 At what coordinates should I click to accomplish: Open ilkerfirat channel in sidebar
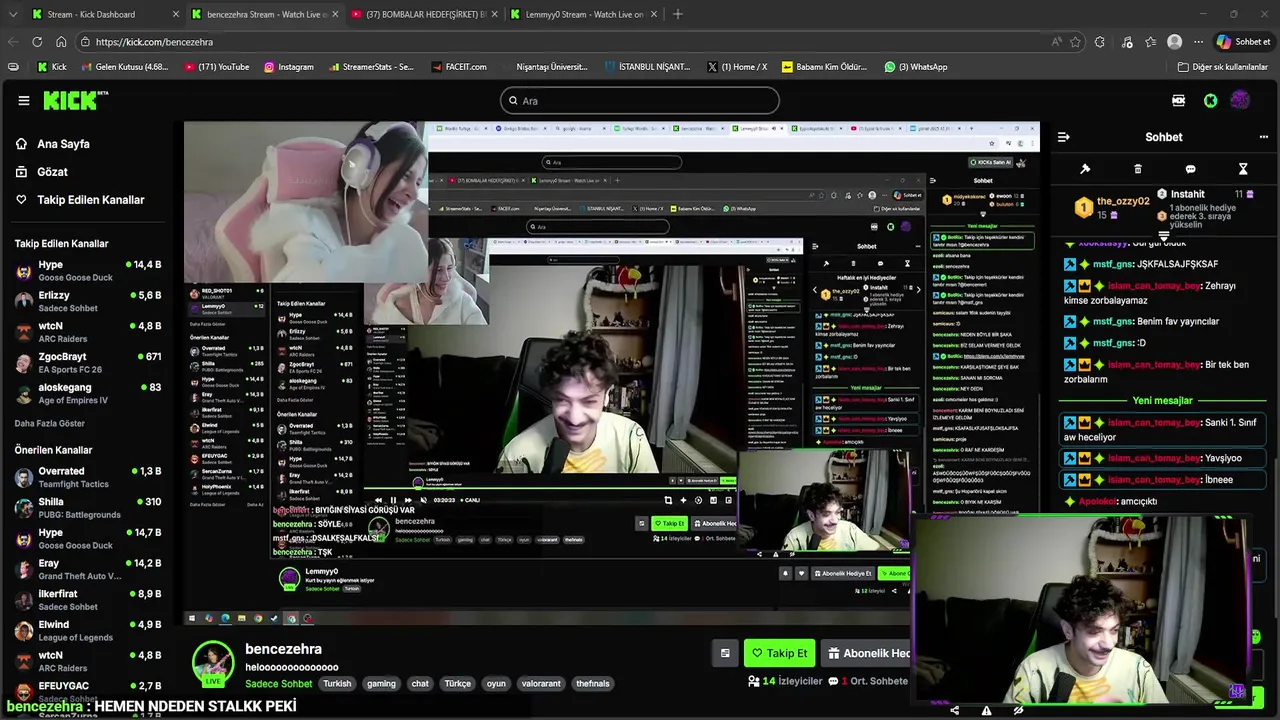pos(88,600)
